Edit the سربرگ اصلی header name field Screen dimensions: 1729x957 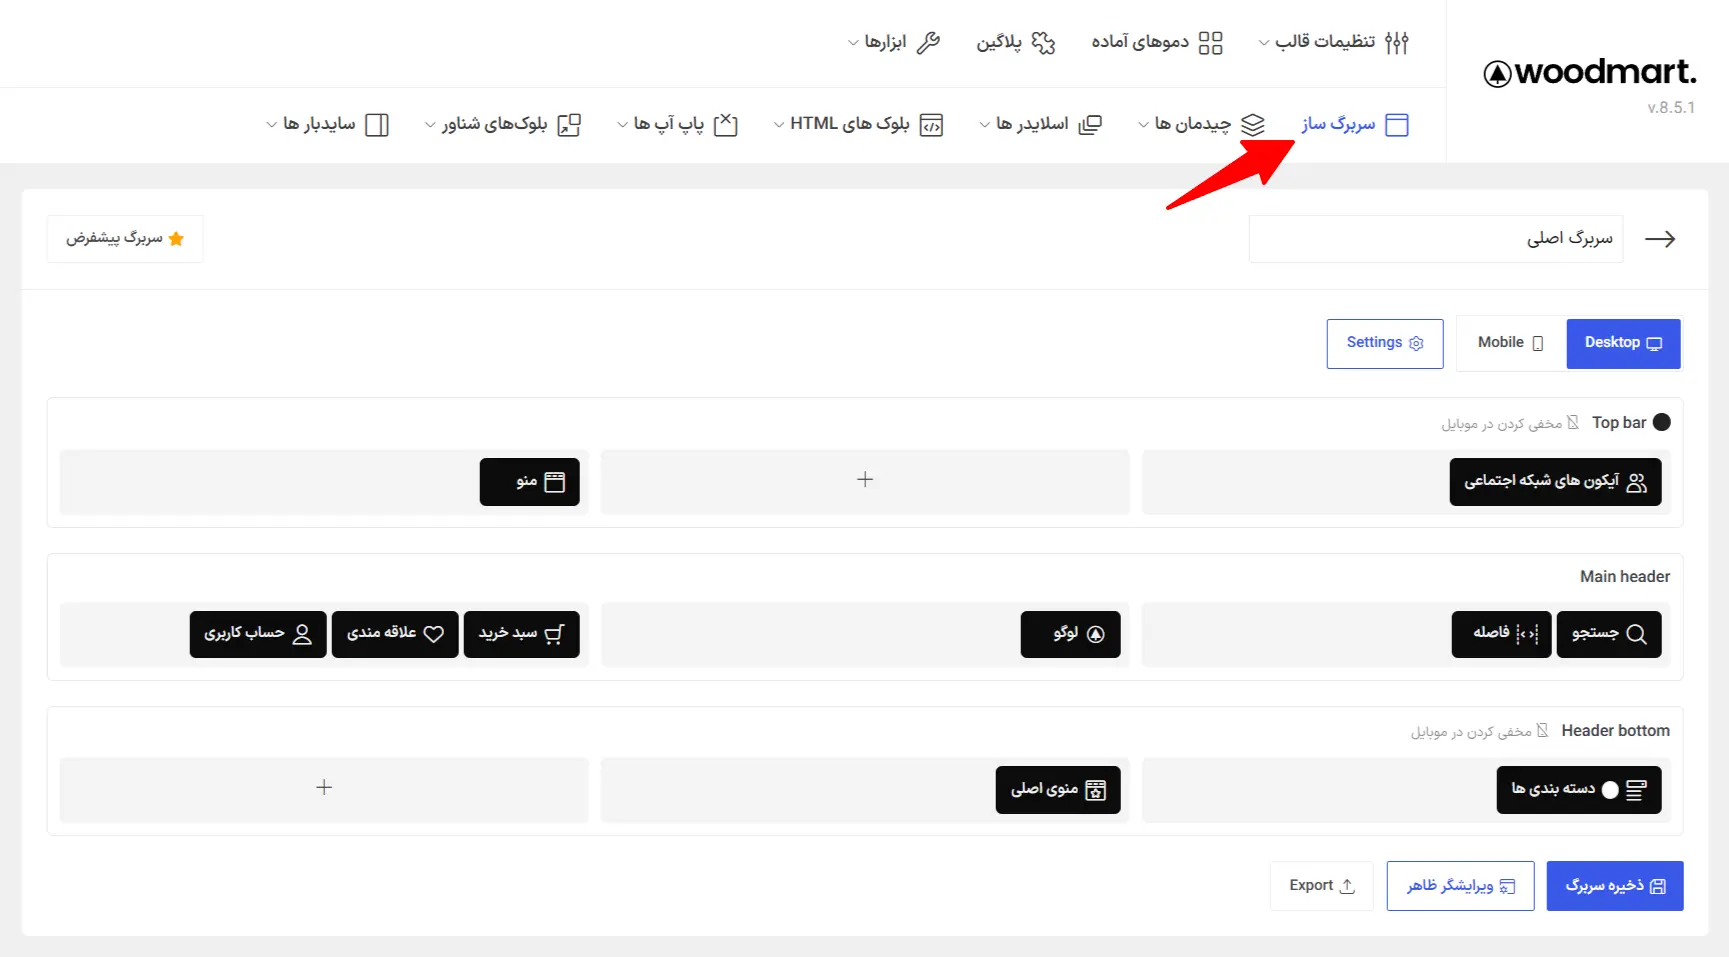[1435, 239]
